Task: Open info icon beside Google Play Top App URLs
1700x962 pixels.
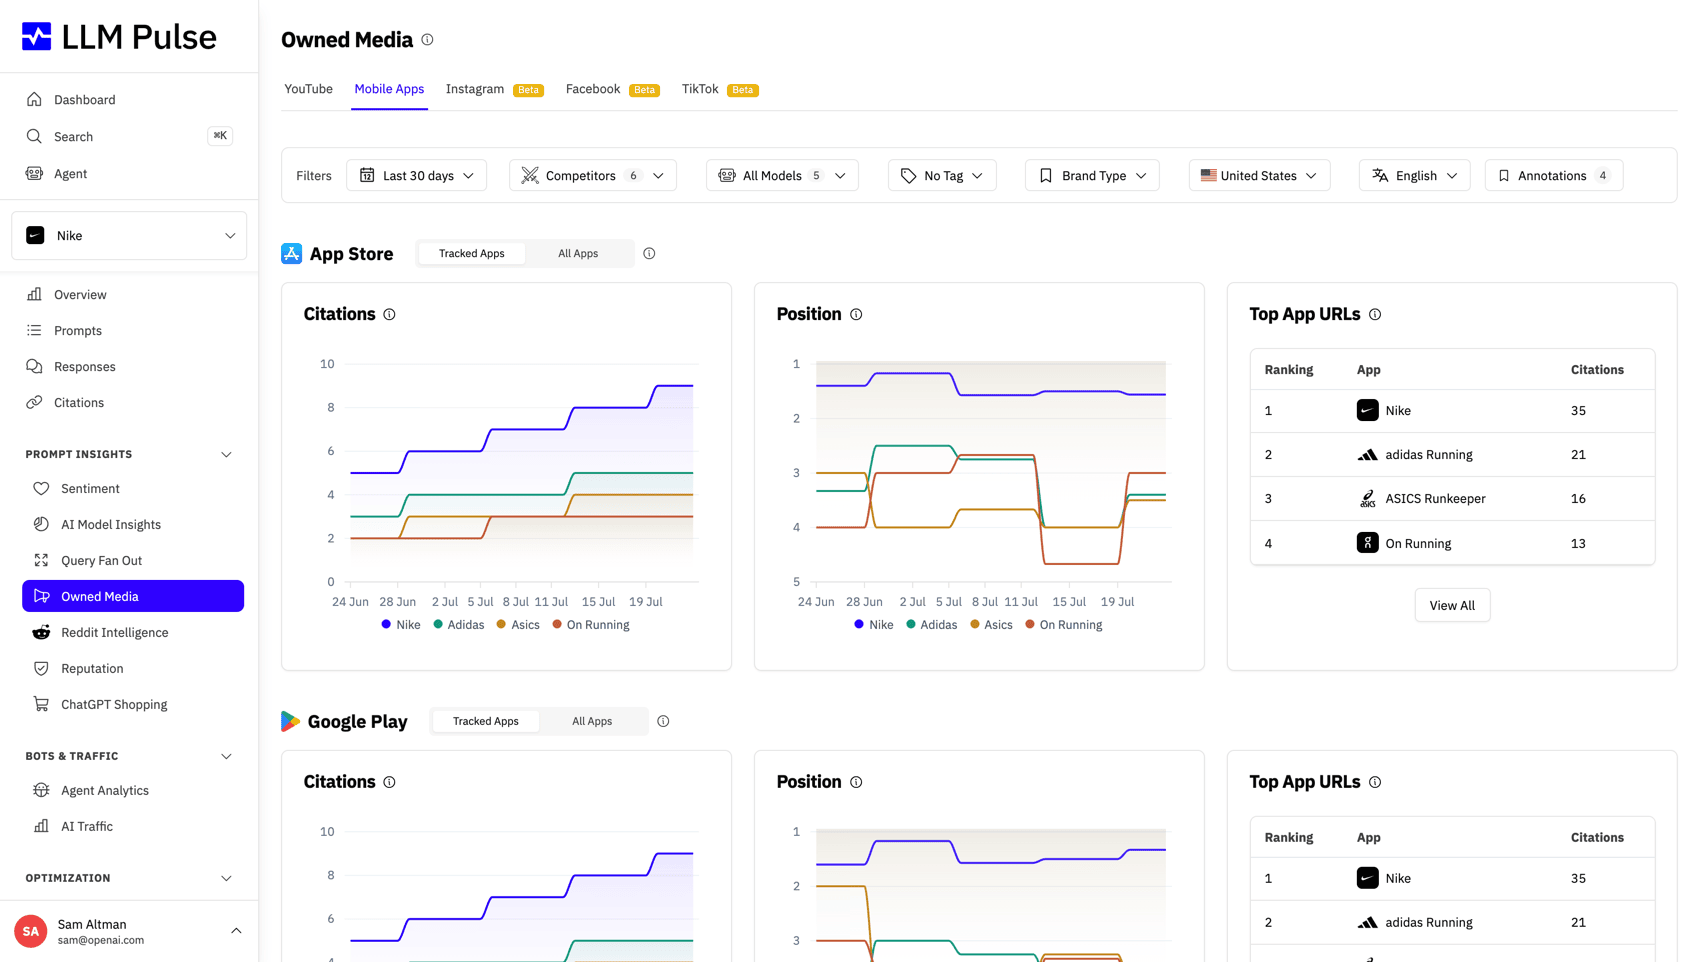Action: coord(1375,783)
